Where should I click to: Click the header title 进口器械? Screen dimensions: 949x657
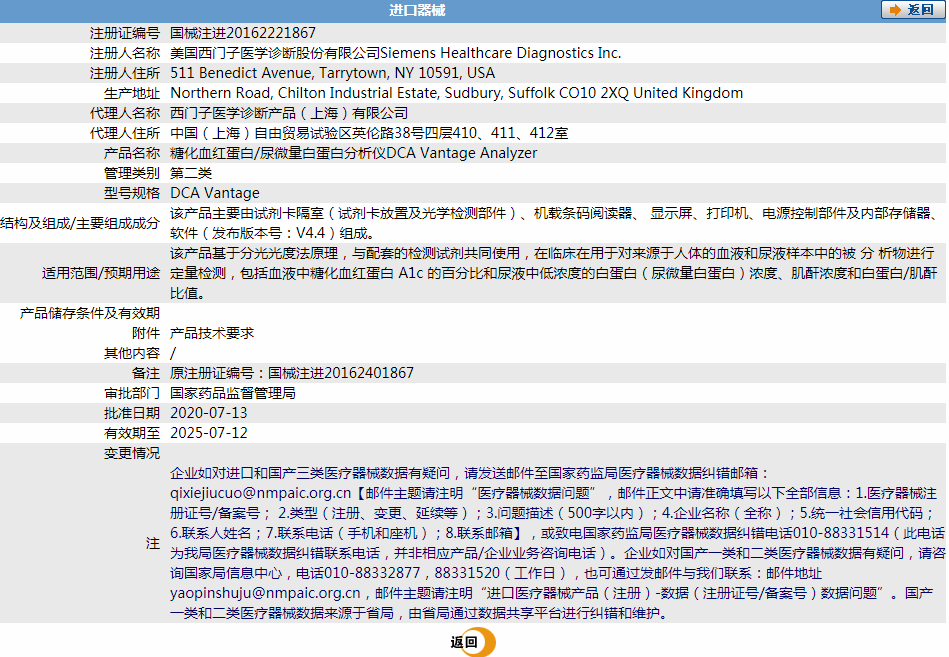pos(417,10)
